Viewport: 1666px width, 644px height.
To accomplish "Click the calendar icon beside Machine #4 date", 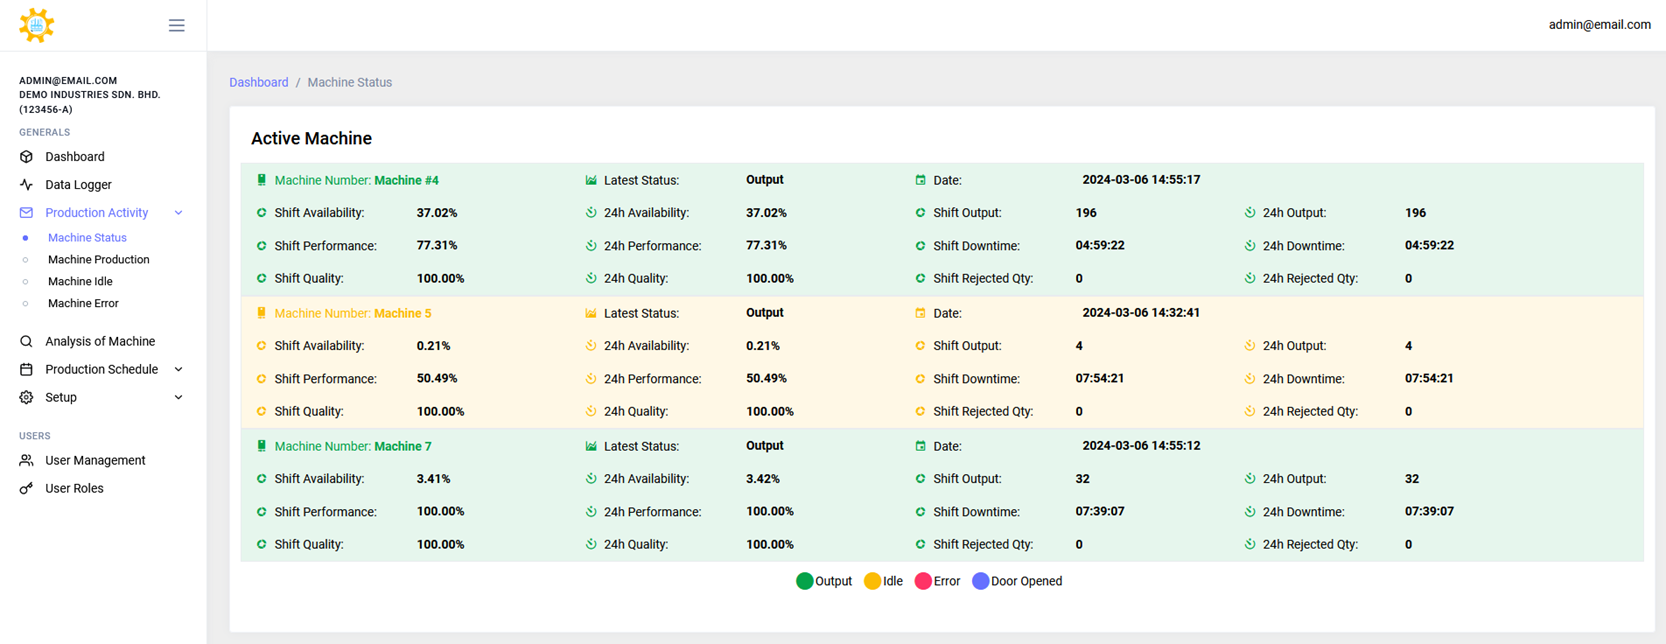I will click(920, 180).
